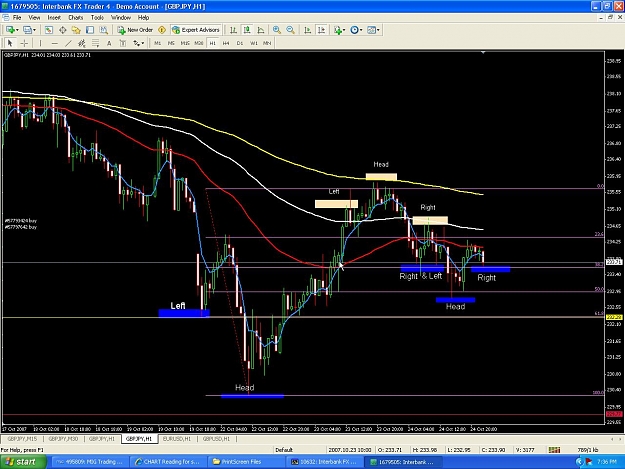625x469 pixels.
Task: Zoom out on the chart
Action: pyautogui.click(x=291, y=30)
